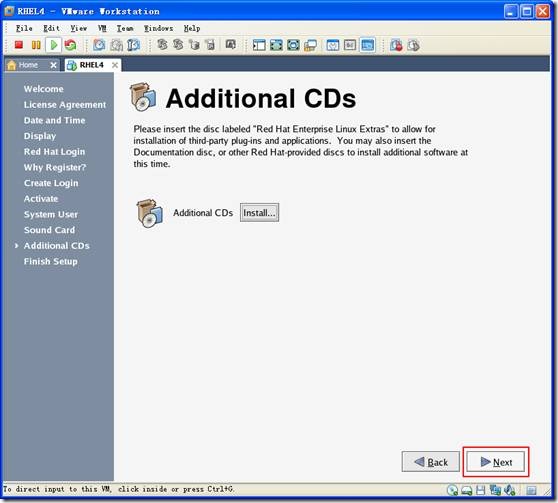Open the Edit menu
The image size is (558, 503).
[x=52, y=28]
